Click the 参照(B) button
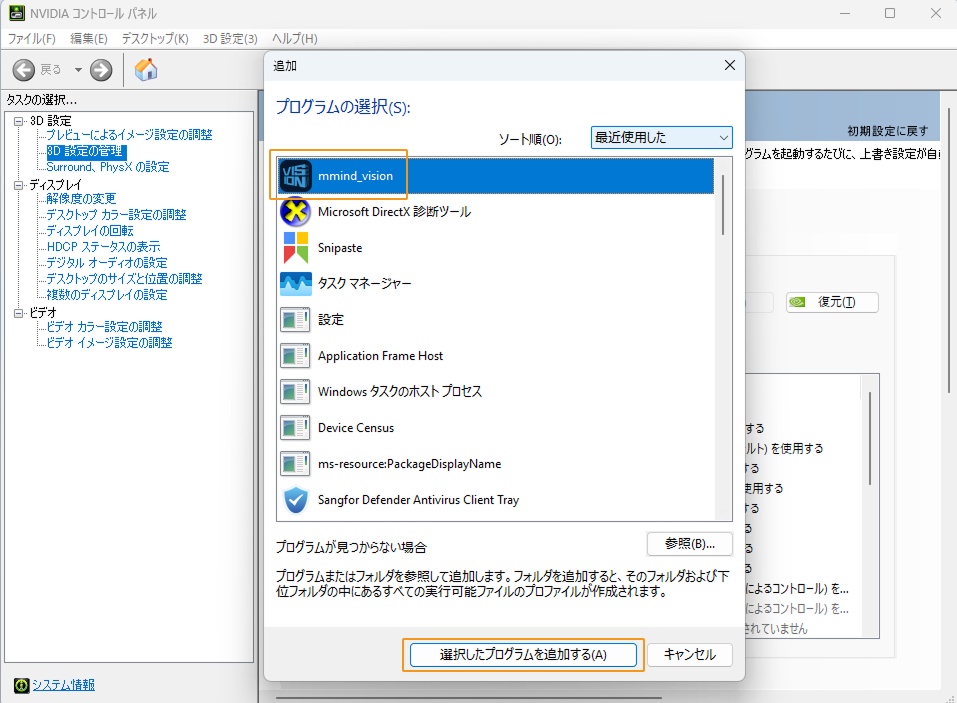This screenshot has width=957, height=703. tap(689, 543)
